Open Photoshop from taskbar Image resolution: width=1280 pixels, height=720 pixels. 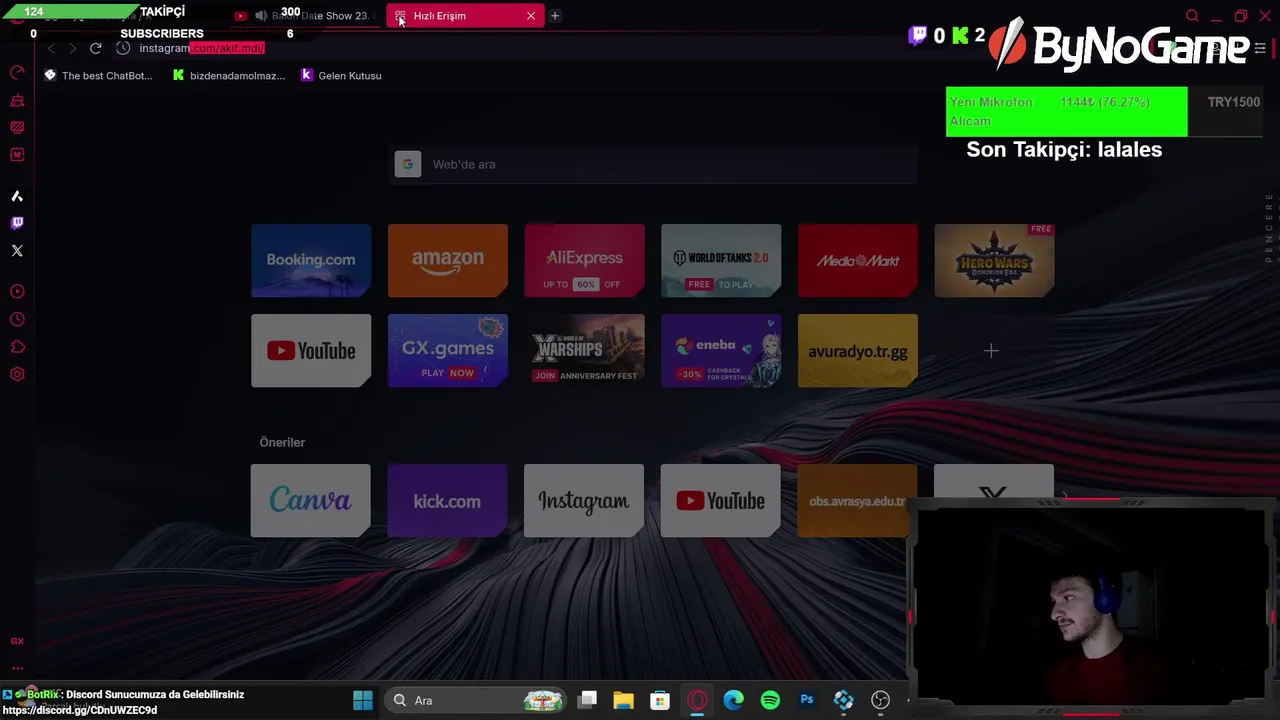(807, 700)
